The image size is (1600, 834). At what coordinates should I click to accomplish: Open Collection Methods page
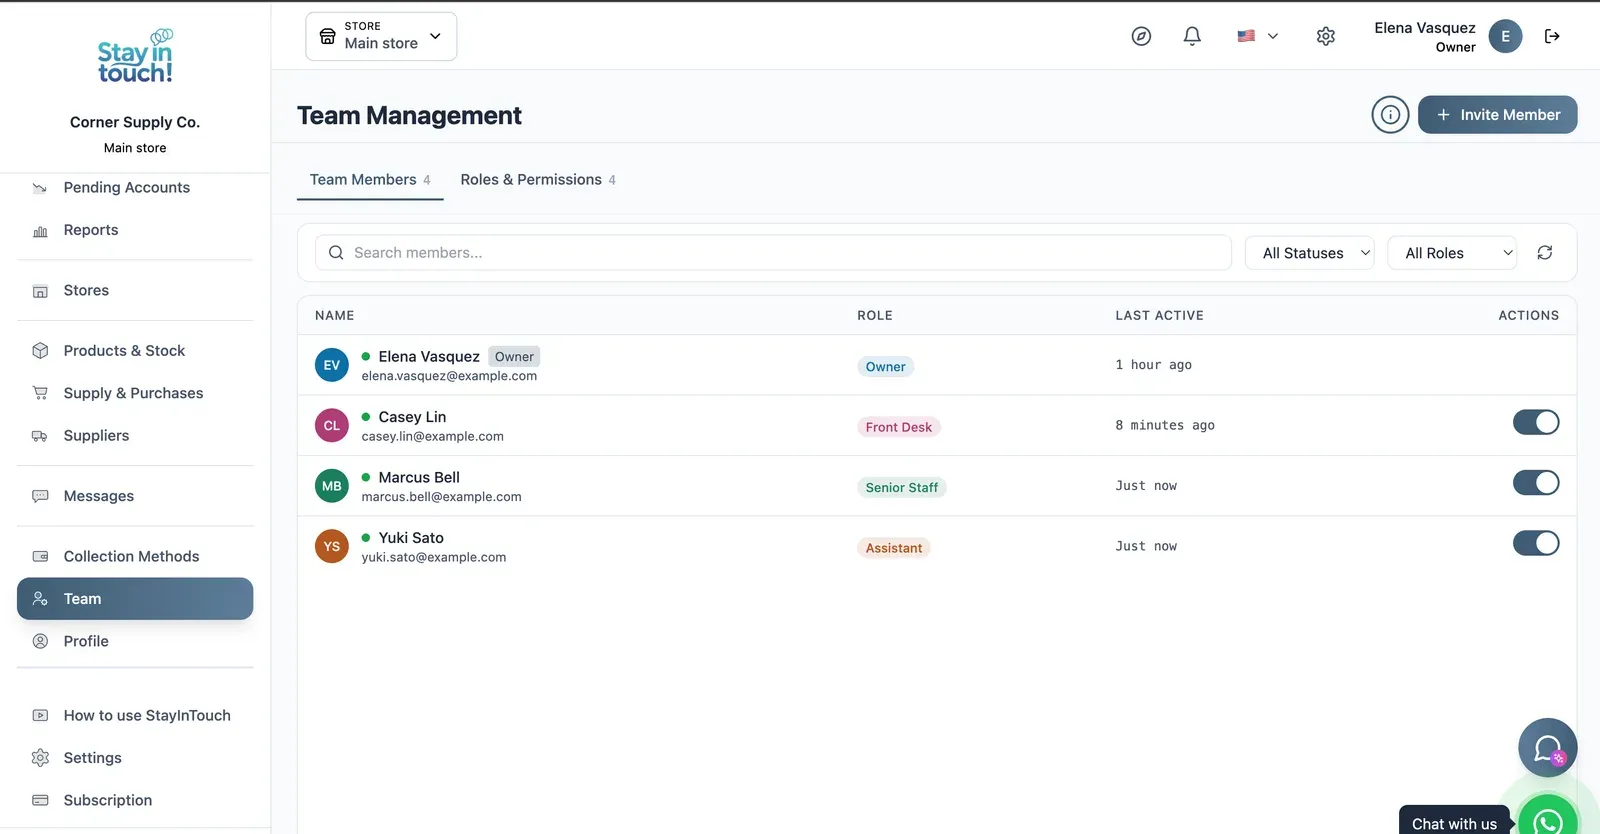point(135,557)
